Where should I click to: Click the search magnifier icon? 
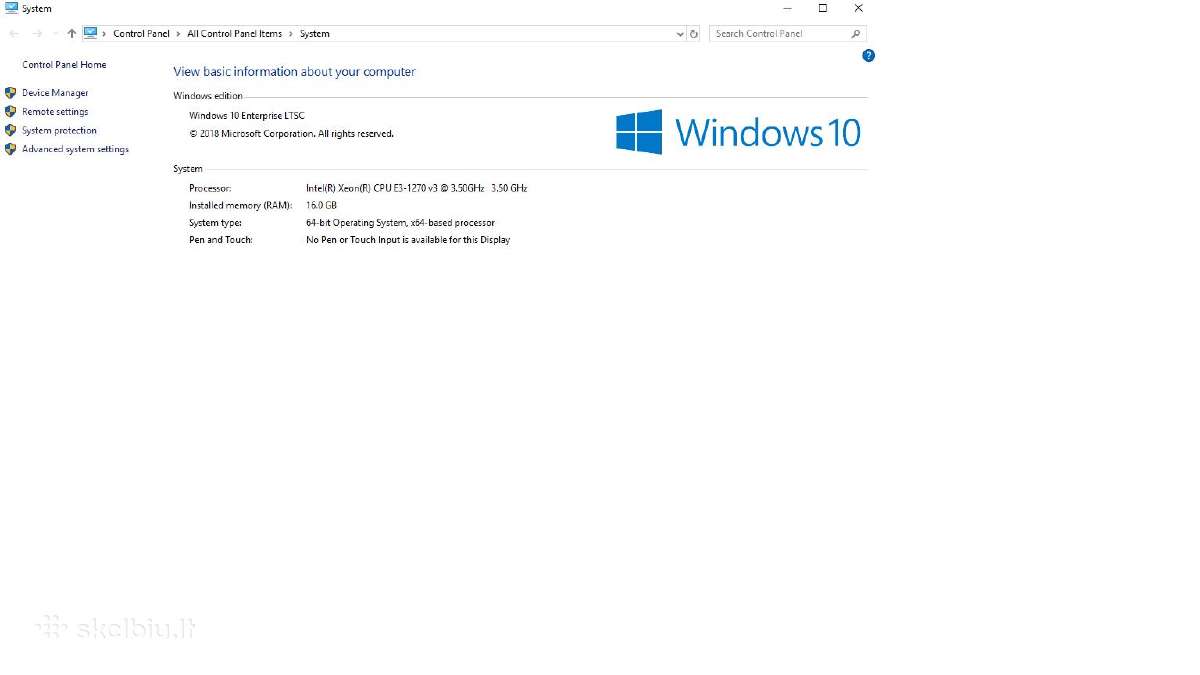click(x=856, y=34)
